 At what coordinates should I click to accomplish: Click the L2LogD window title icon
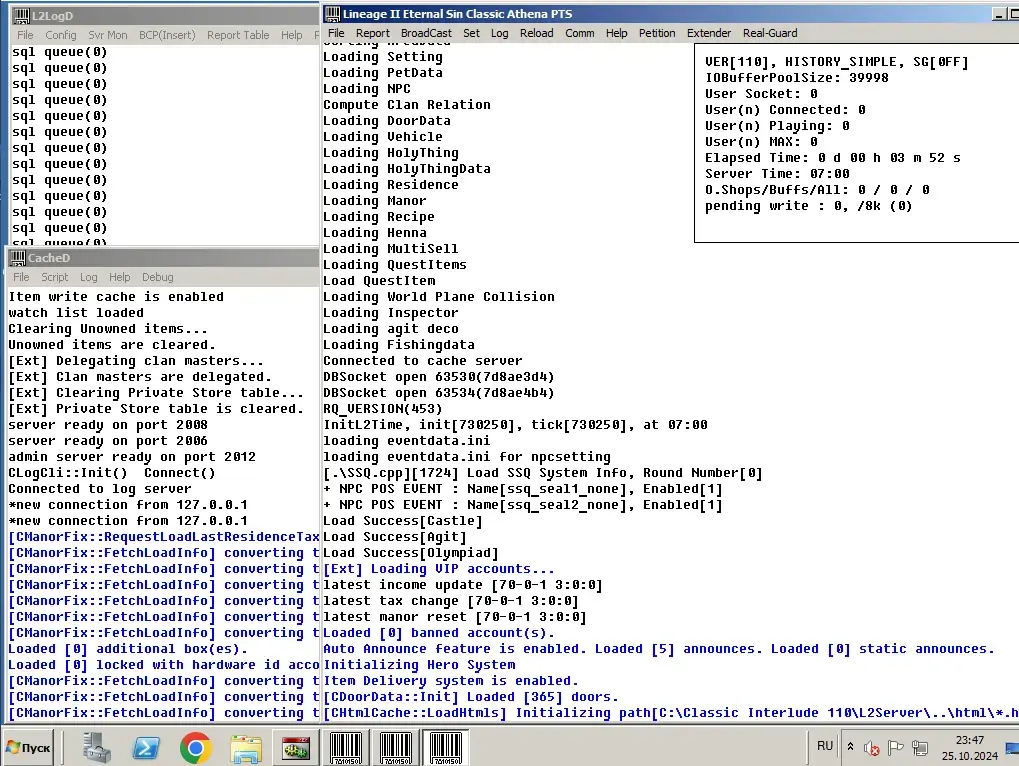pyautogui.click(x=21, y=16)
